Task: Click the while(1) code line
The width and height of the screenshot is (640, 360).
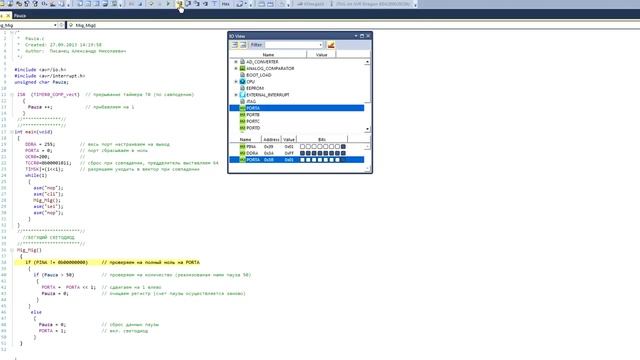Action: [x=36, y=175]
